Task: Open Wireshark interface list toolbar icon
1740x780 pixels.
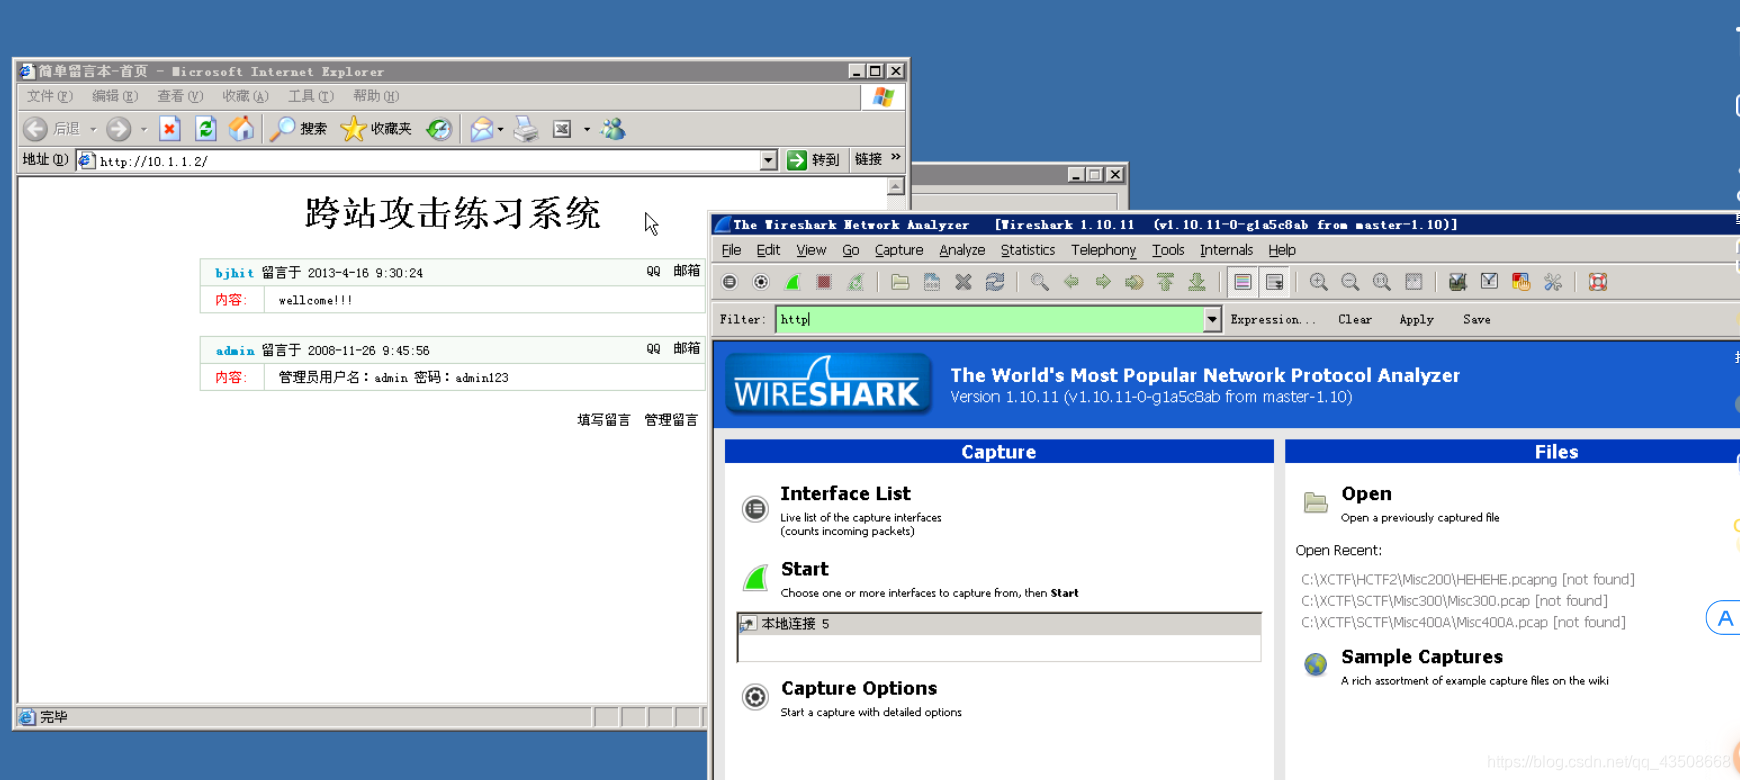Action: [730, 282]
